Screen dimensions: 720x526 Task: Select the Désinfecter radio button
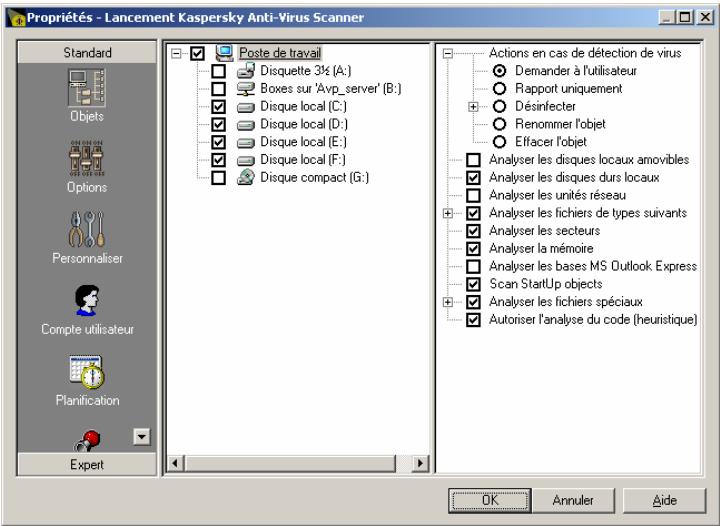(x=499, y=106)
